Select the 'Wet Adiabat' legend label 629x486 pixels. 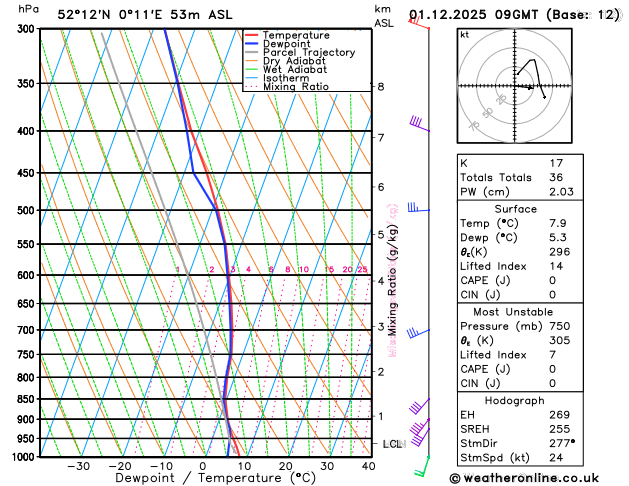coord(295,69)
